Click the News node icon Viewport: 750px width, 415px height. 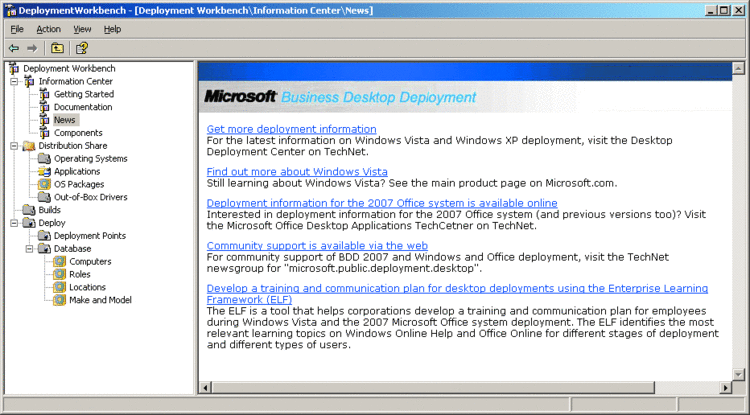pos(44,120)
